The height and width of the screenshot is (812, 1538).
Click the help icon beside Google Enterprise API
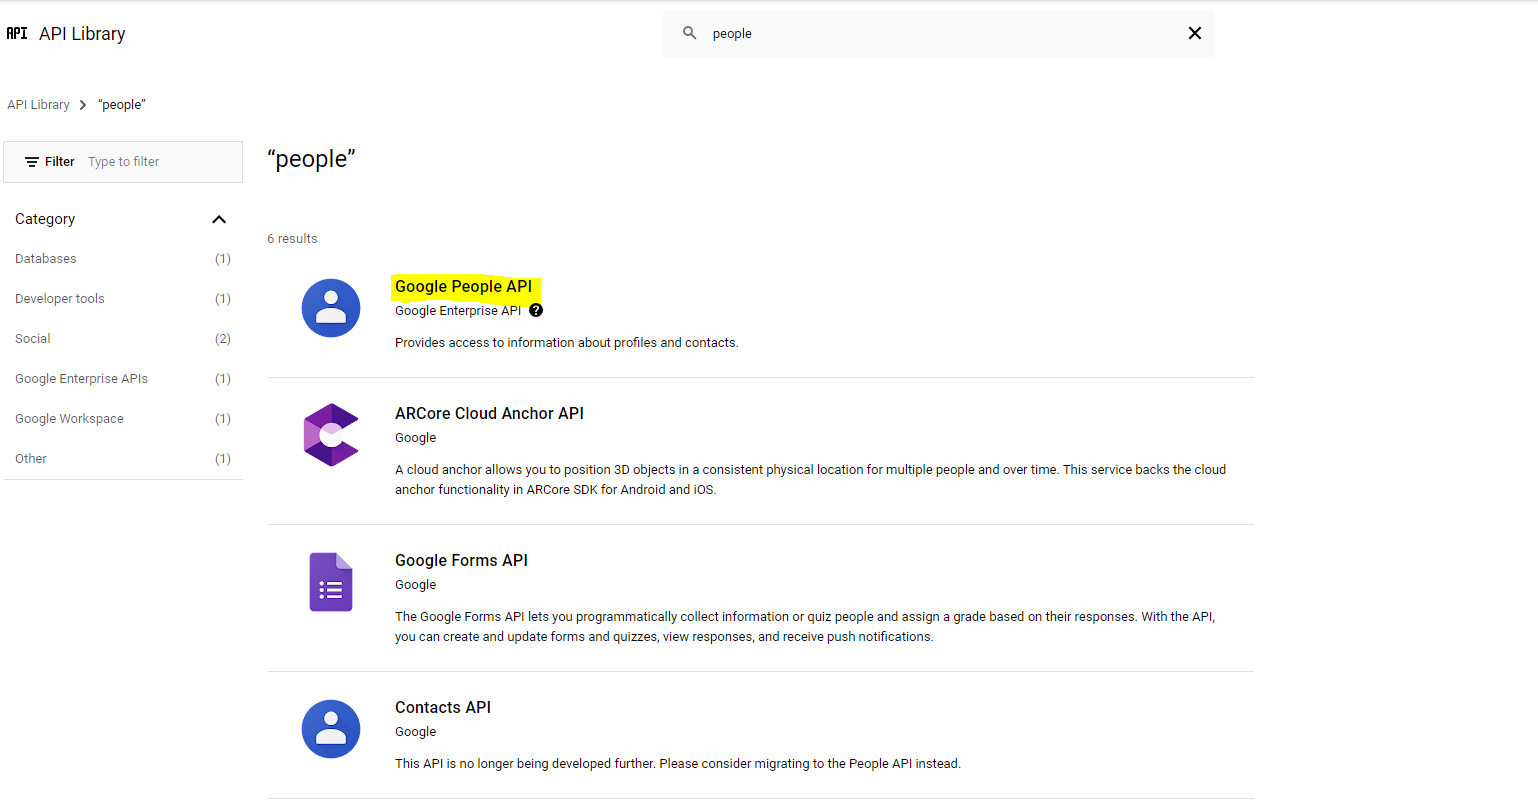[536, 310]
